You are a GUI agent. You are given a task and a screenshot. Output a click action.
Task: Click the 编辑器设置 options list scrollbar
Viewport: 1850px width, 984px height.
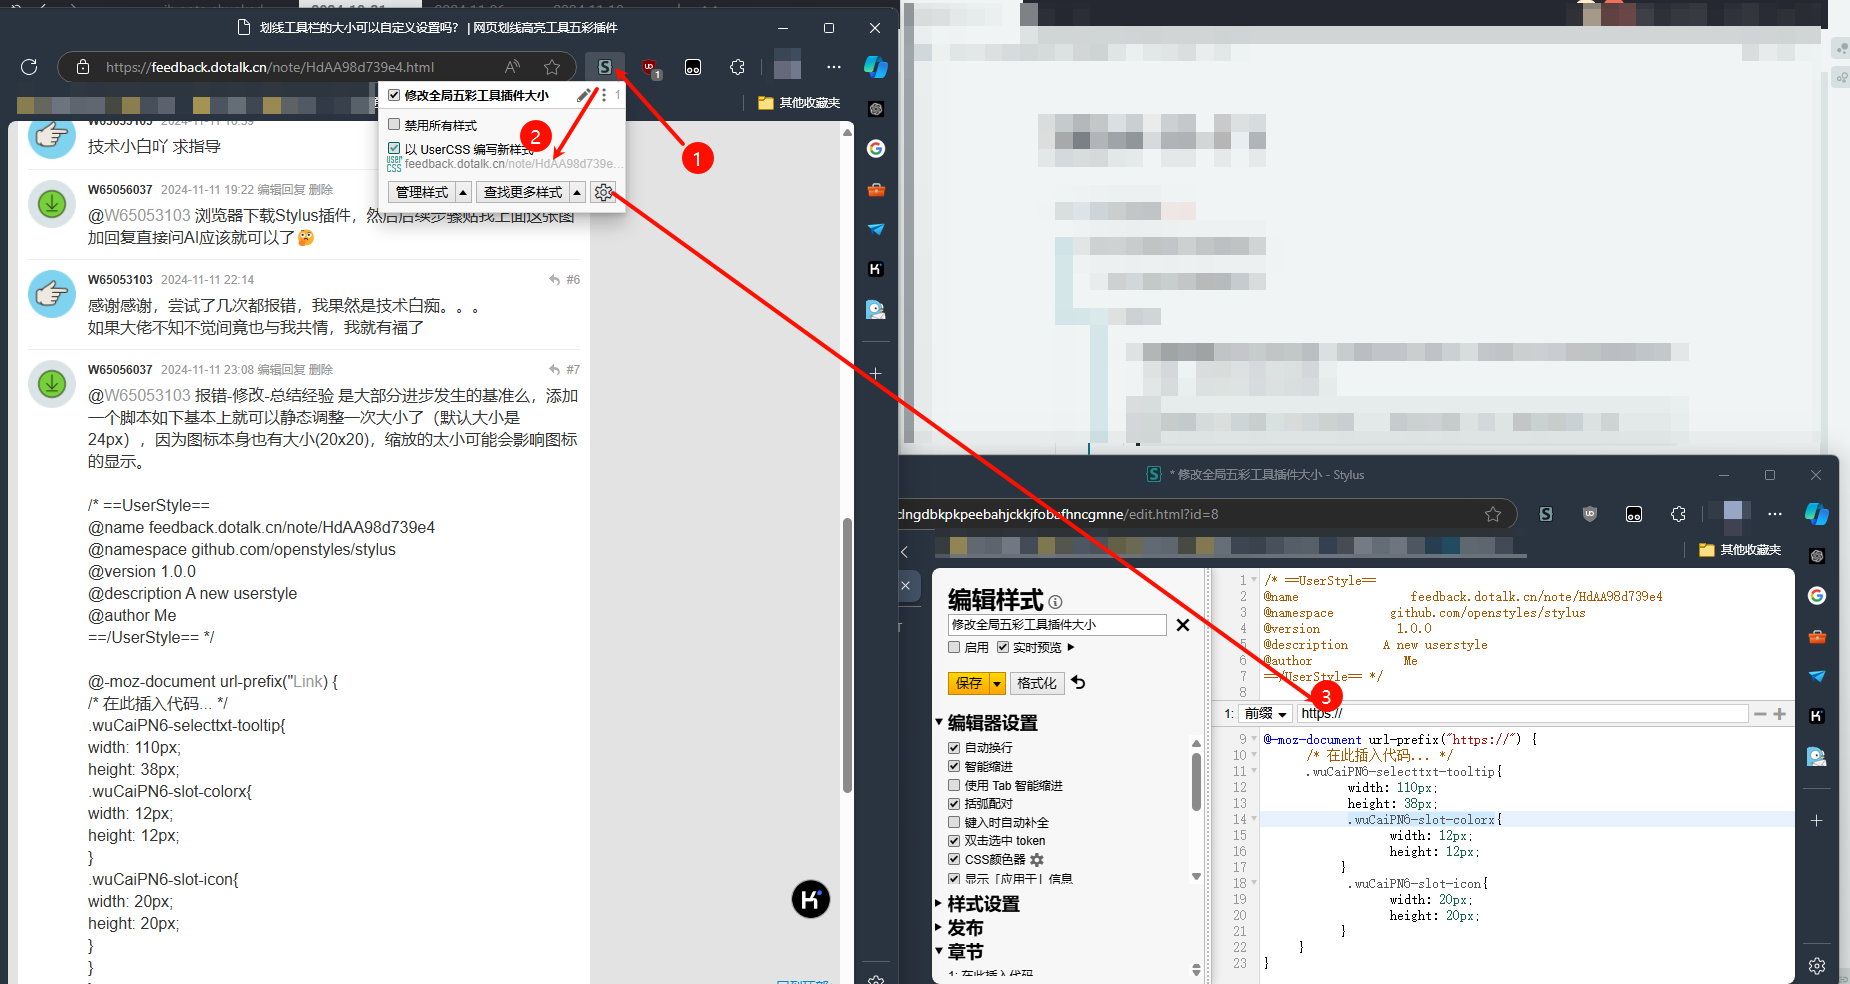point(1196,782)
